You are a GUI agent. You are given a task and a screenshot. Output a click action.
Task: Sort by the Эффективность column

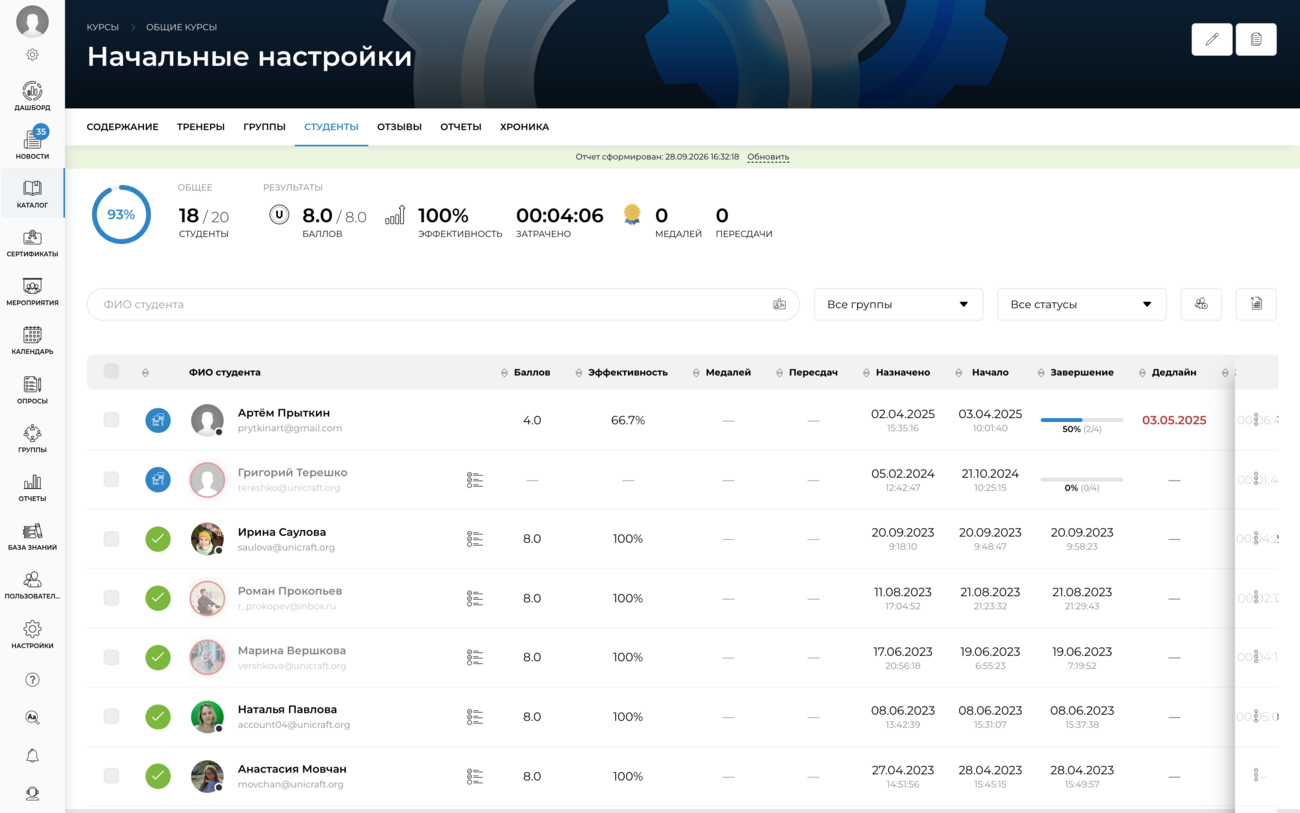point(621,372)
